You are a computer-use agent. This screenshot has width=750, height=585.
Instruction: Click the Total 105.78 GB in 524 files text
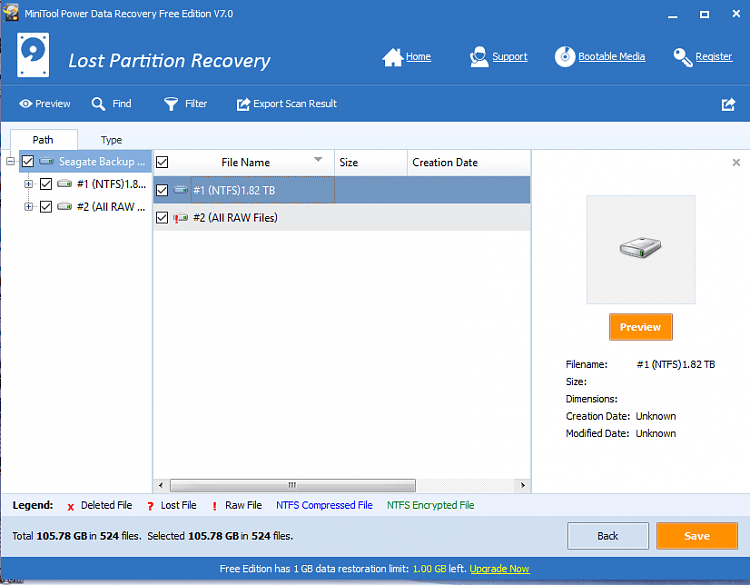tap(77, 536)
